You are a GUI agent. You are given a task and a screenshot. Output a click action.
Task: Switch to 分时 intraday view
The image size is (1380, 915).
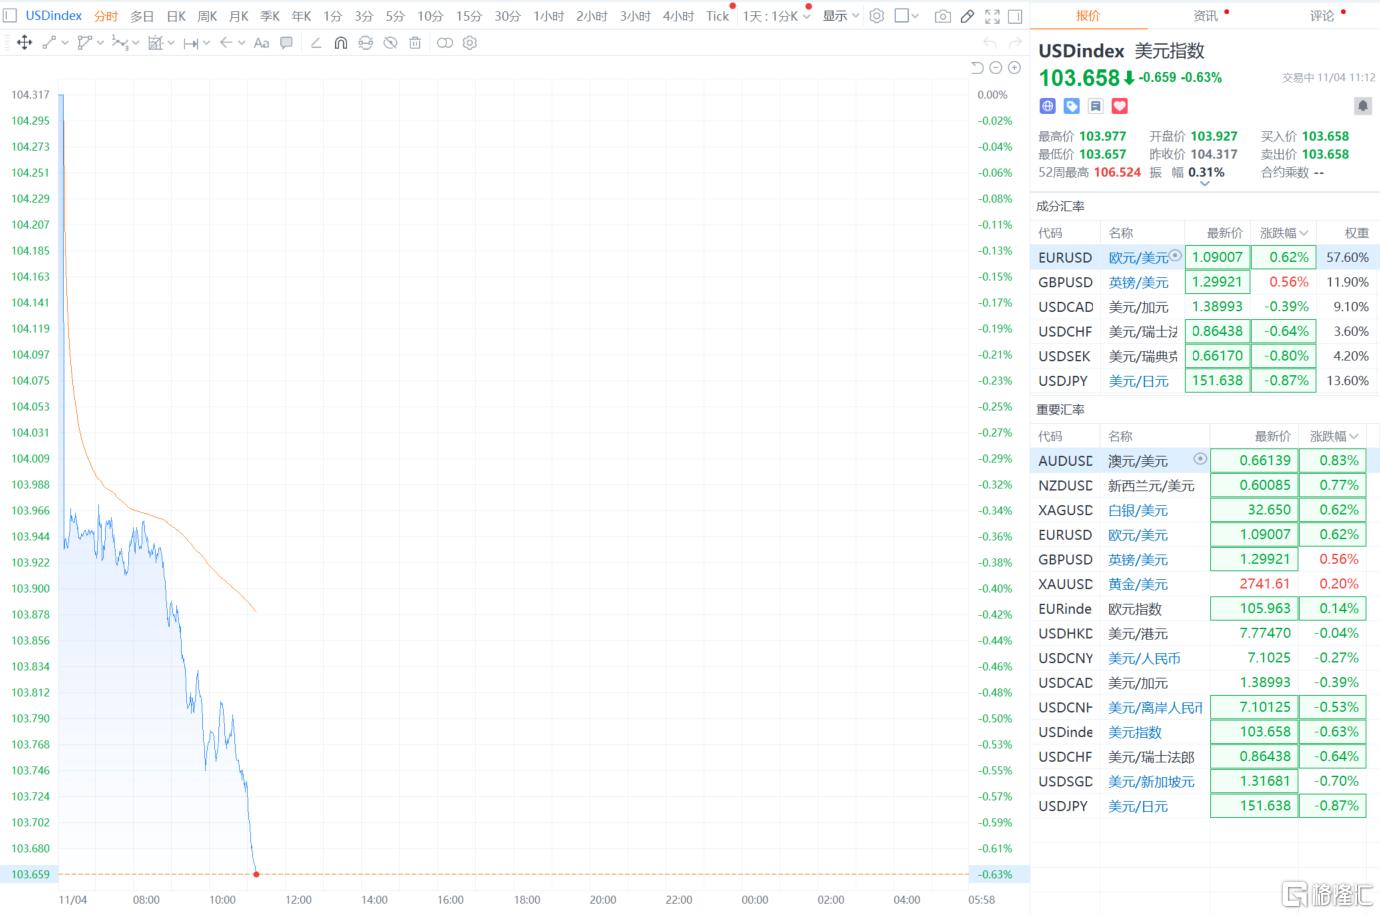[x=105, y=16]
